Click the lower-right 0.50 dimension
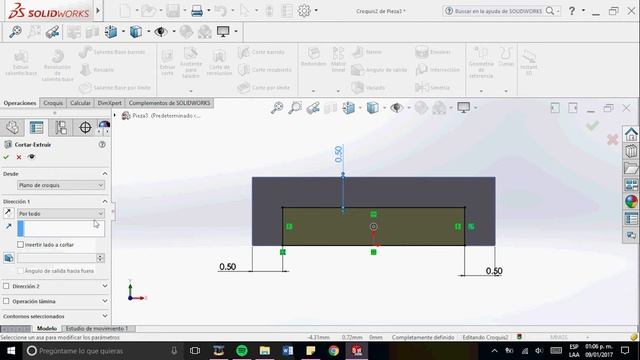The image size is (640, 360). pos(494,271)
